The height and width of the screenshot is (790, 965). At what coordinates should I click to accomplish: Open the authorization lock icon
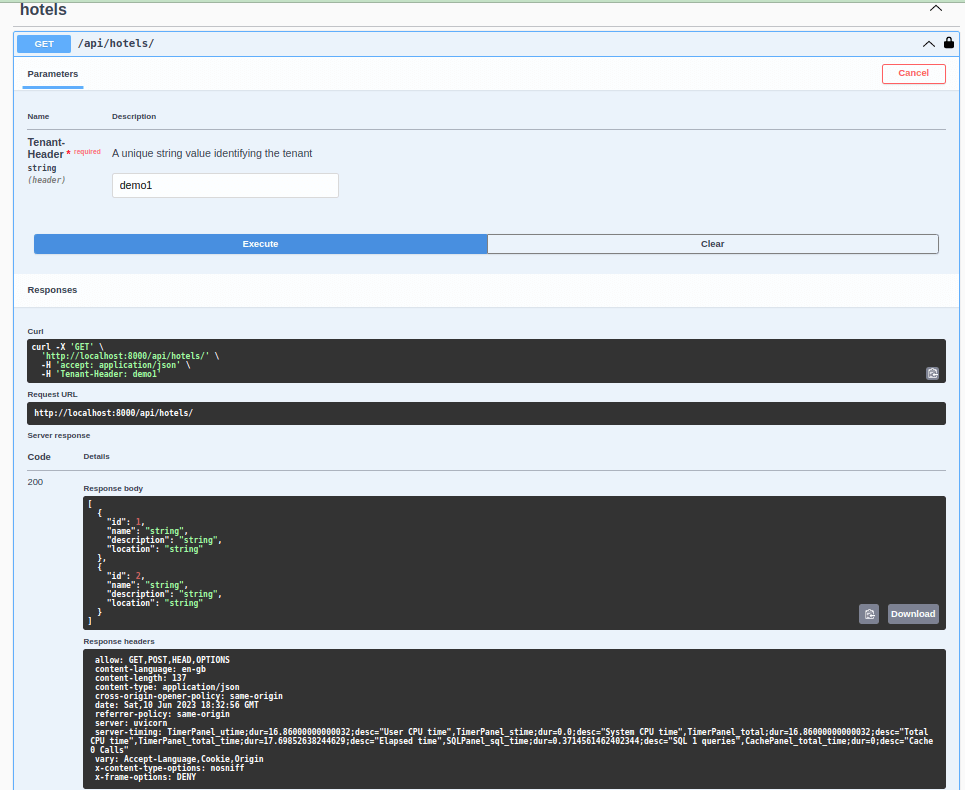(948, 43)
